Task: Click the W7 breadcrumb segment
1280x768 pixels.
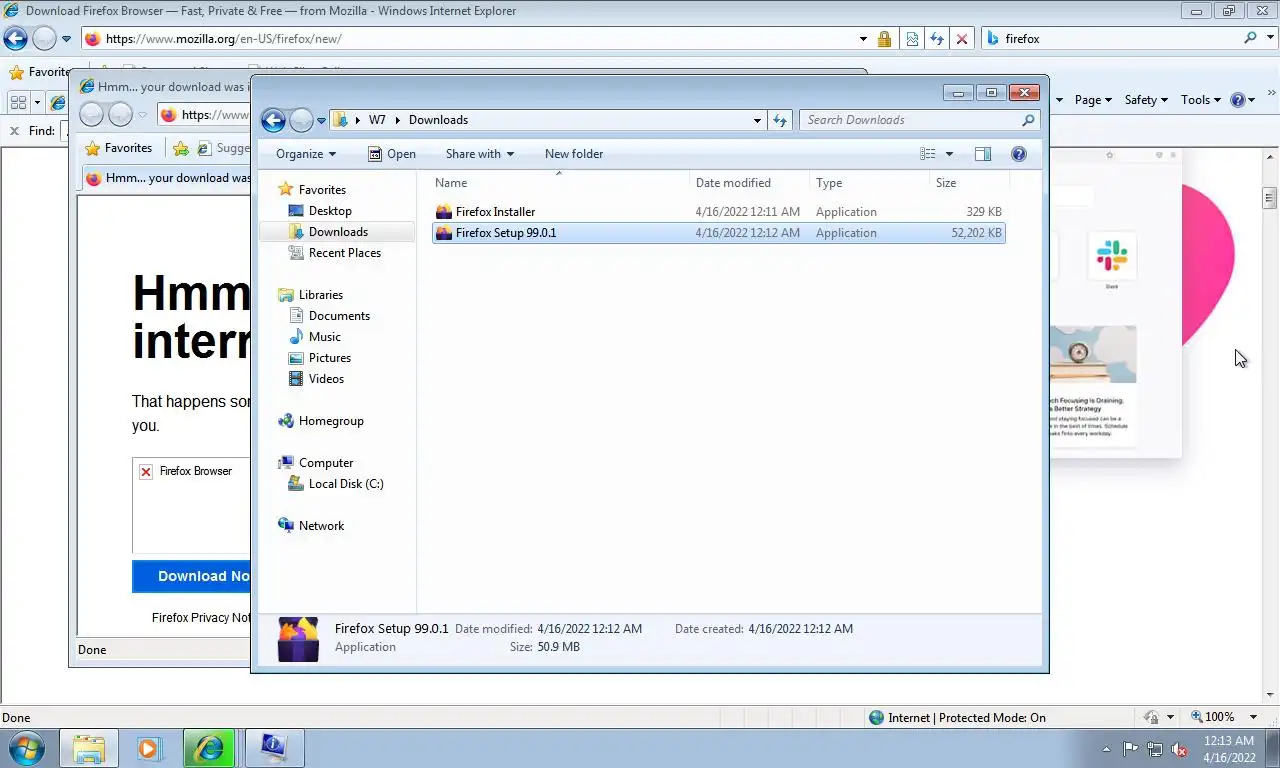Action: [377, 120]
